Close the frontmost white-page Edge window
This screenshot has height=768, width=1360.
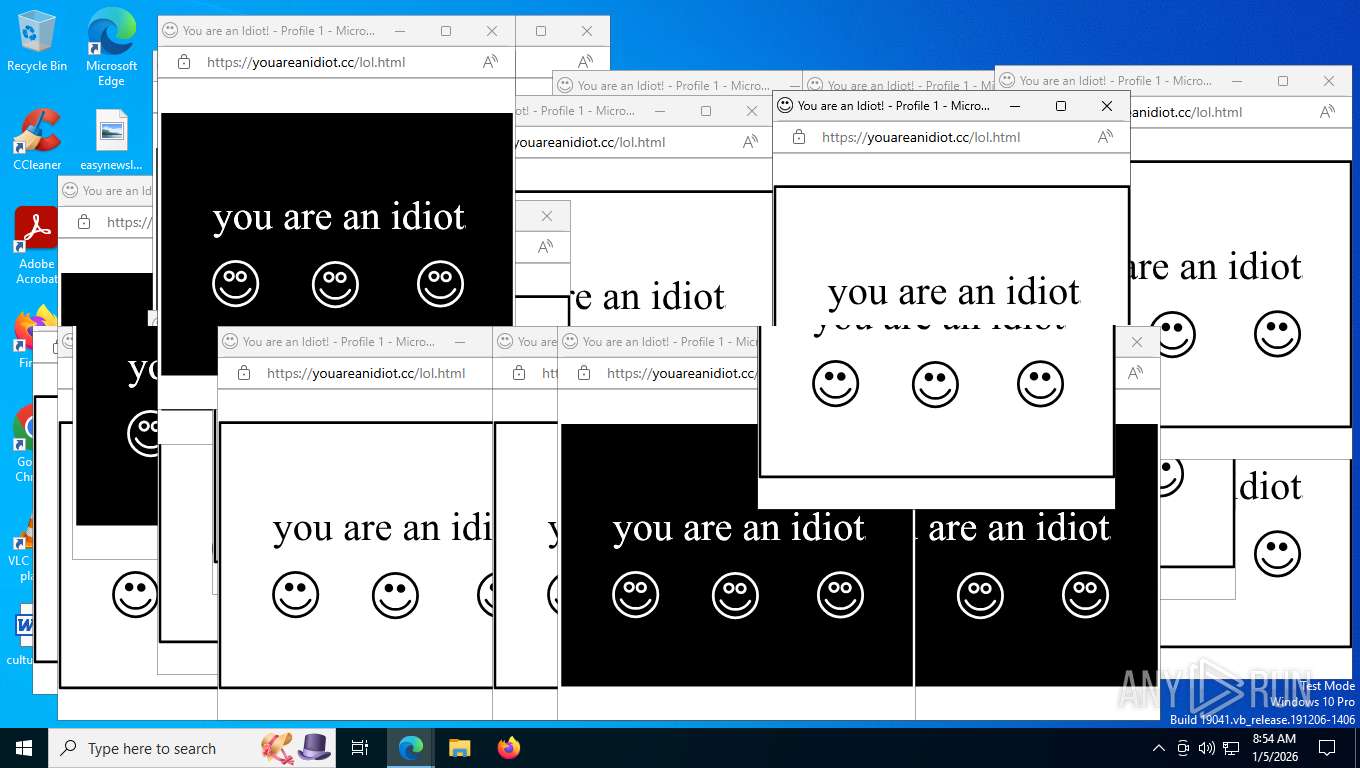1107,105
